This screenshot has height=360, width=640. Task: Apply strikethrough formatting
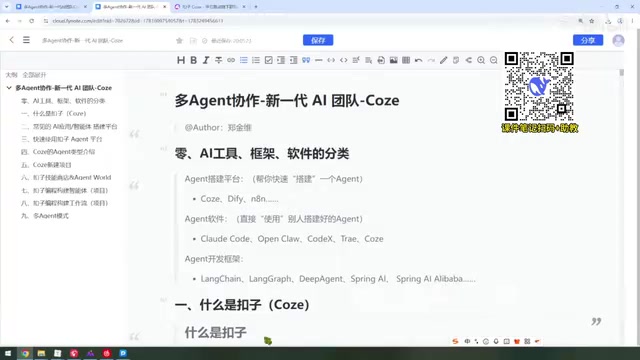[219, 60]
